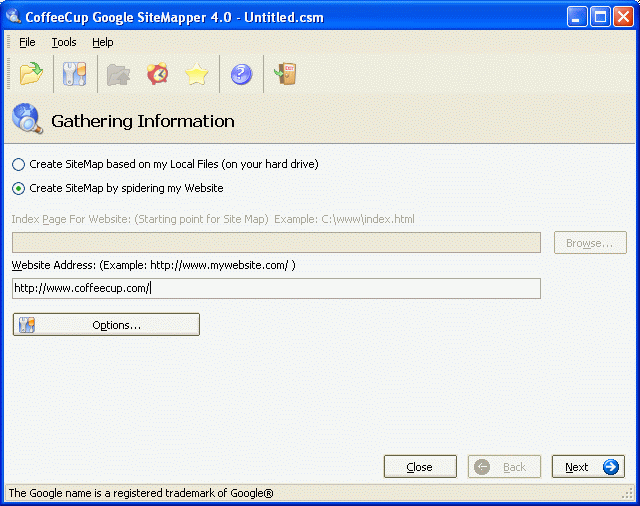The height and width of the screenshot is (506, 640).
Task: Open settings with the wrench tools icon
Action: coord(74,74)
